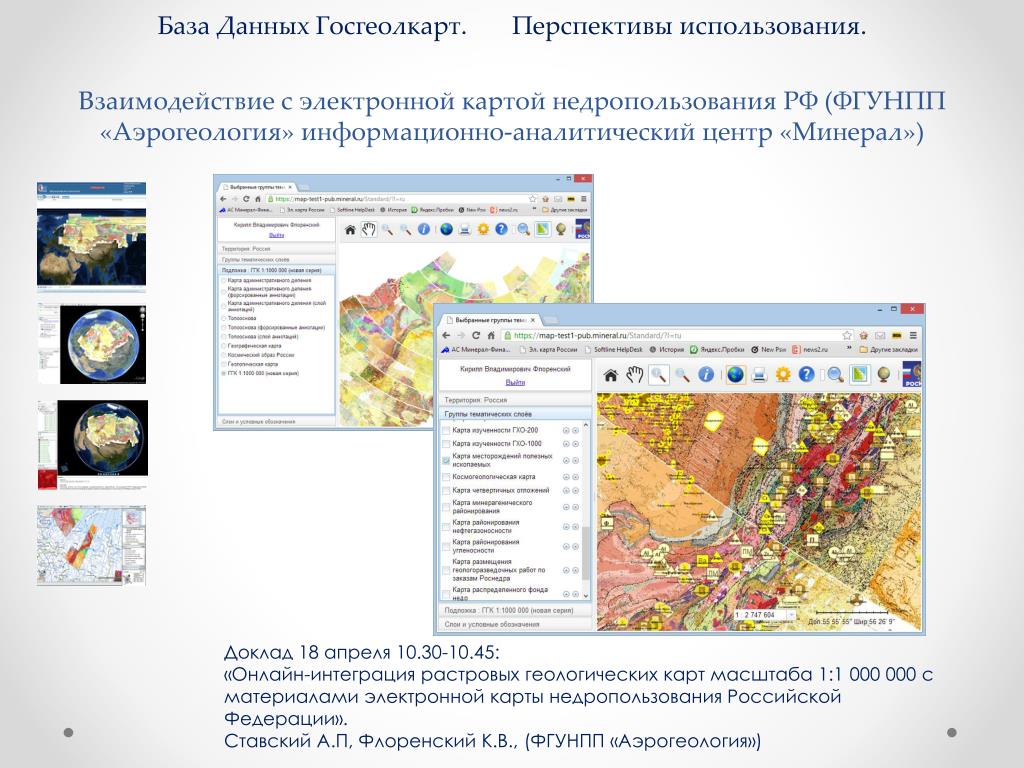Viewport: 1024px width, 768px height.
Task: Expand Территория: Россия panel in the back window
Action: click(276, 249)
